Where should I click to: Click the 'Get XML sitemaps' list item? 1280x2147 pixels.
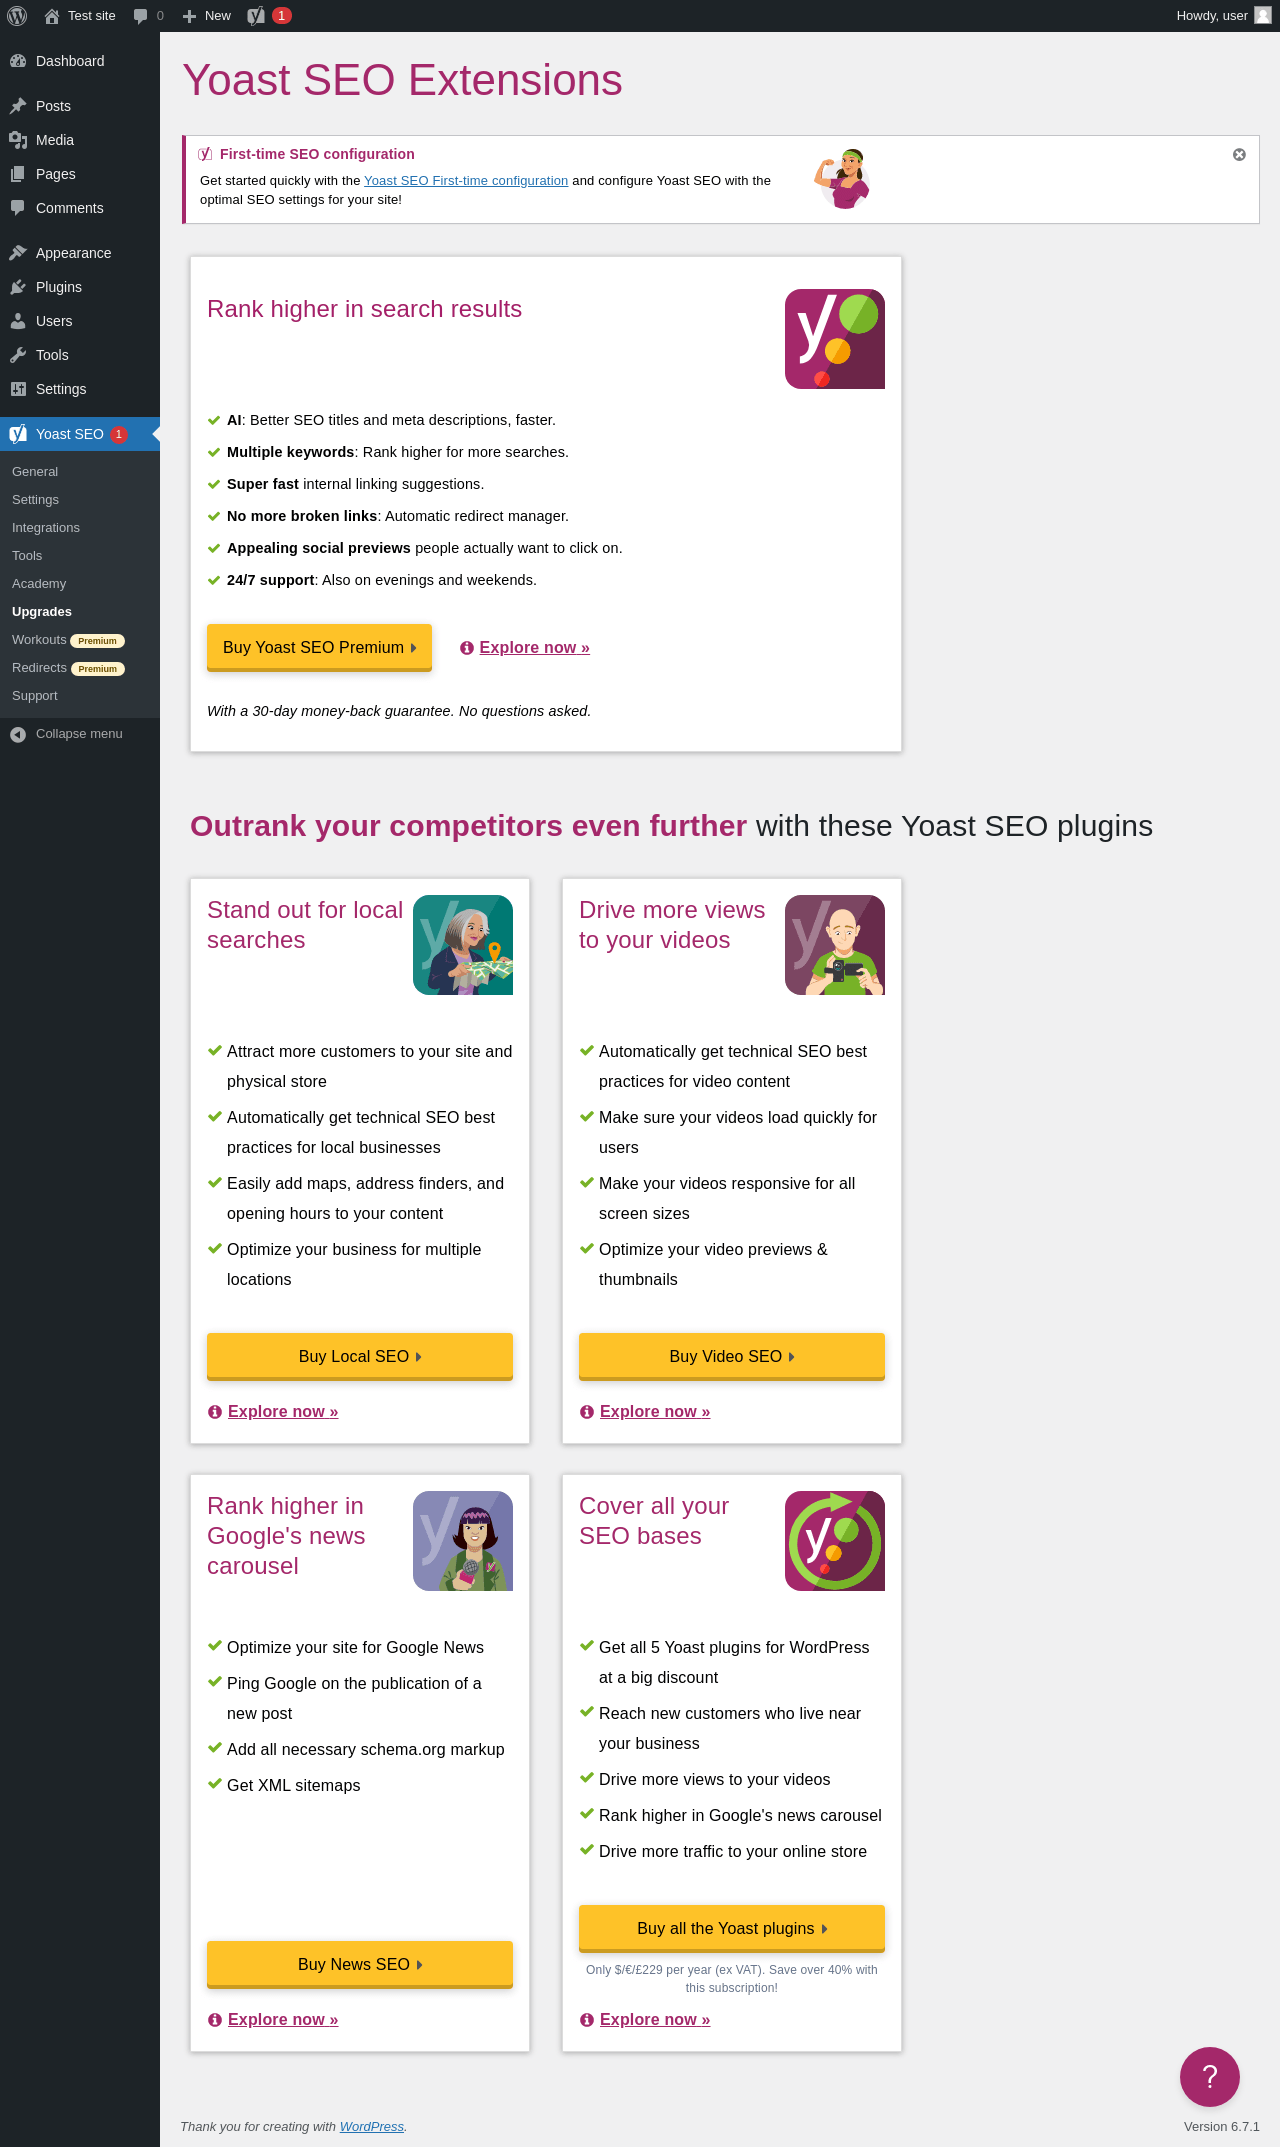click(293, 1786)
